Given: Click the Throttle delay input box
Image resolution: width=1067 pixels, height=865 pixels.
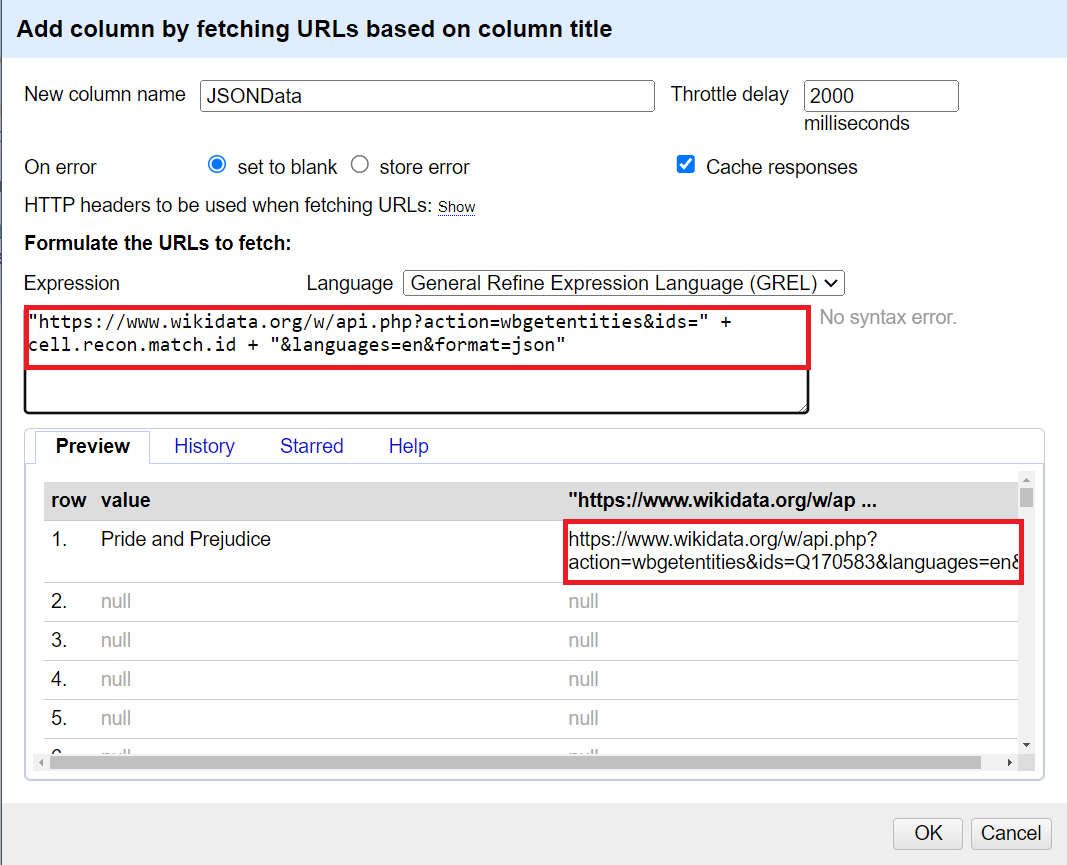Looking at the screenshot, I should pyautogui.click(x=880, y=96).
